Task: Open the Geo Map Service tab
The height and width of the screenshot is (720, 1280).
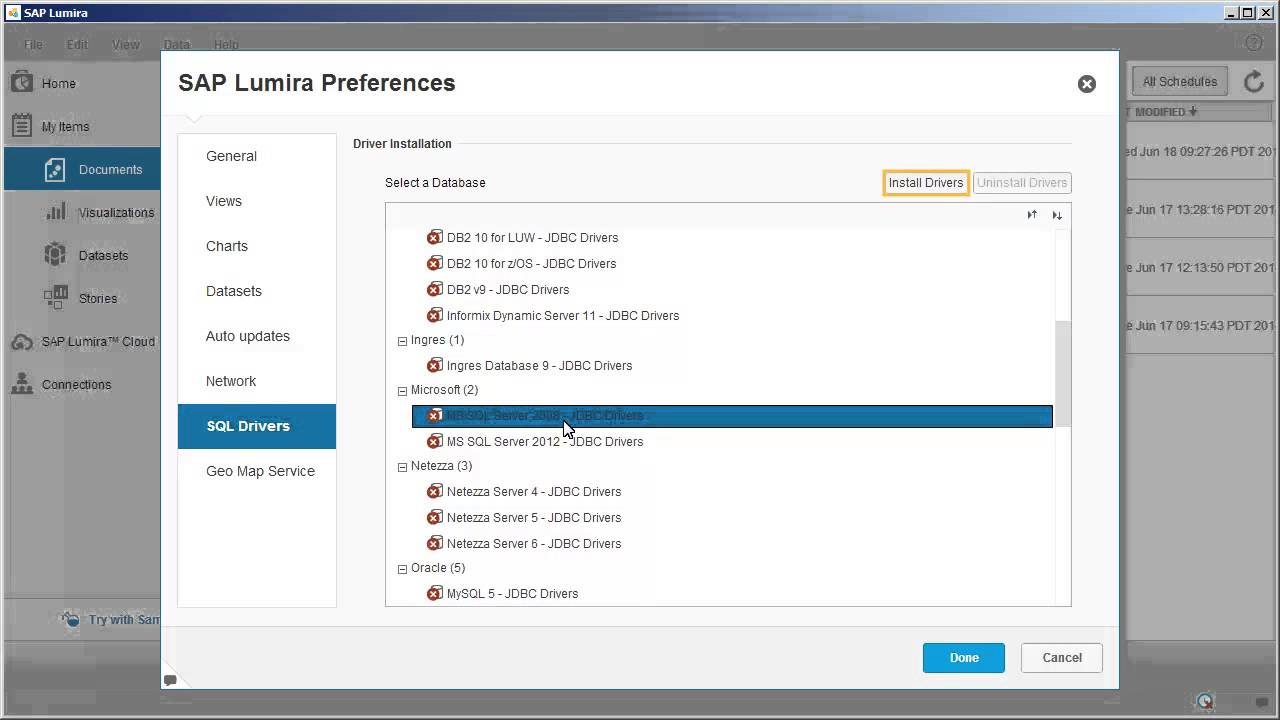Action: tap(257, 471)
